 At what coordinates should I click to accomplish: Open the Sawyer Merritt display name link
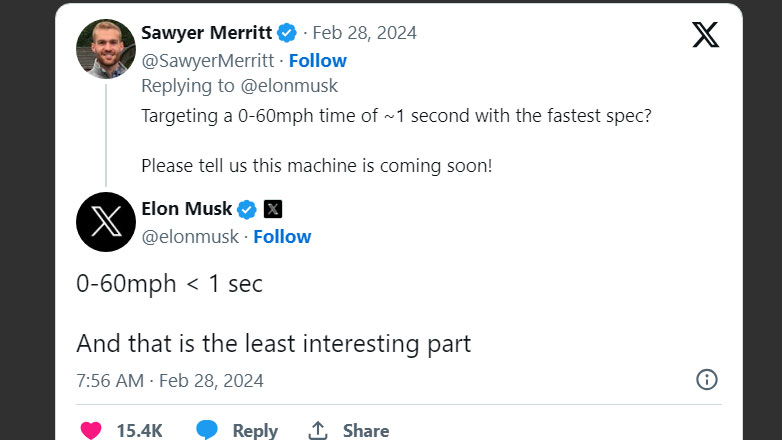[206, 33]
